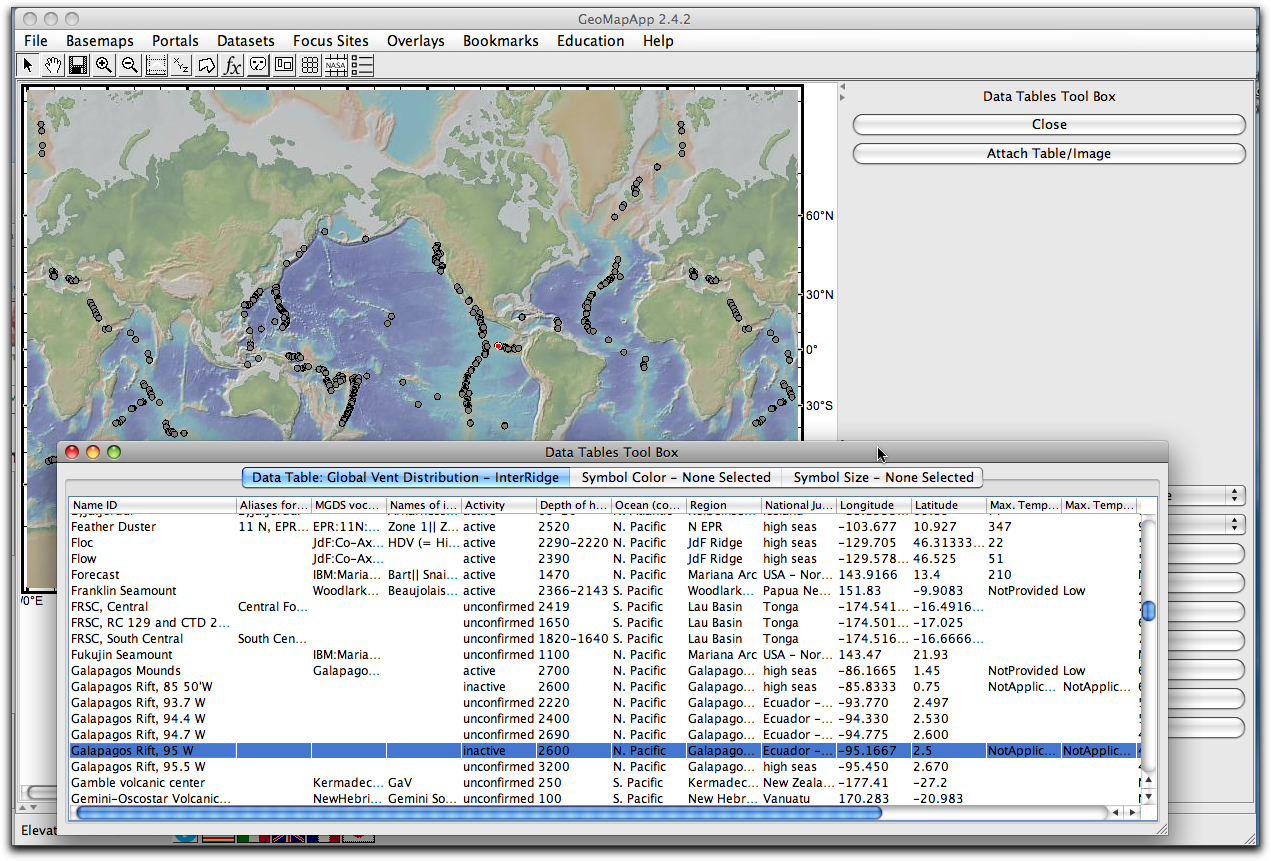Viewport: 1271px width, 861px height.
Task: Activate the hand pan tool
Action: click(52, 64)
